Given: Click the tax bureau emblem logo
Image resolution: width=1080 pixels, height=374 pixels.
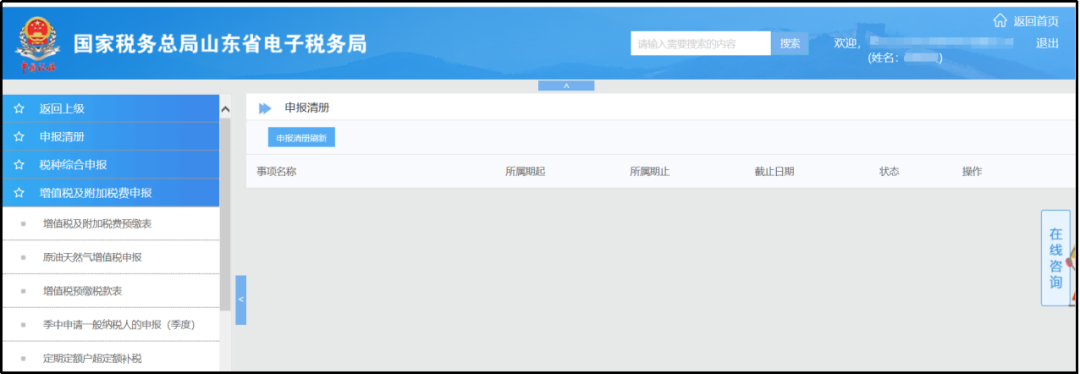Looking at the screenshot, I should pyautogui.click(x=38, y=45).
